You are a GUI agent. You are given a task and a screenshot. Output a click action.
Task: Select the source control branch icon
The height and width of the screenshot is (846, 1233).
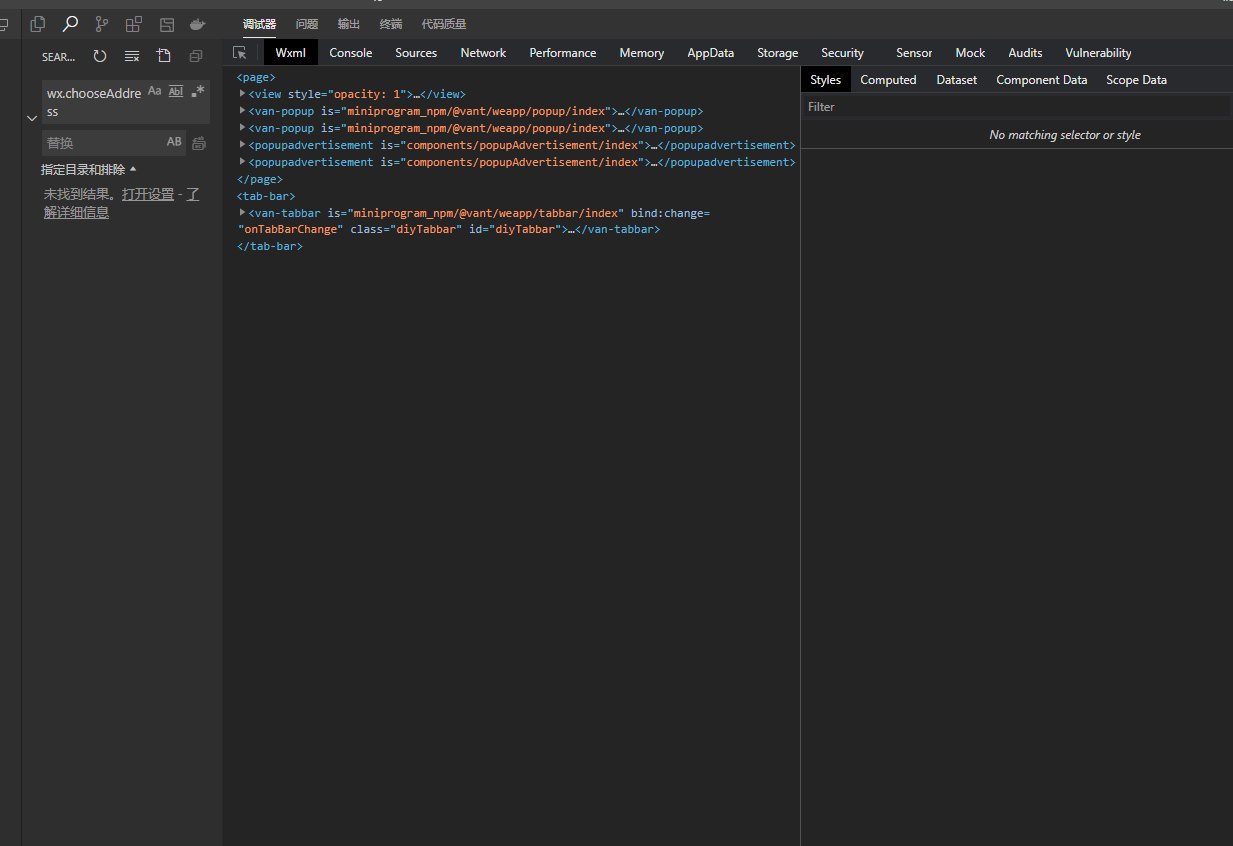(102, 24)
